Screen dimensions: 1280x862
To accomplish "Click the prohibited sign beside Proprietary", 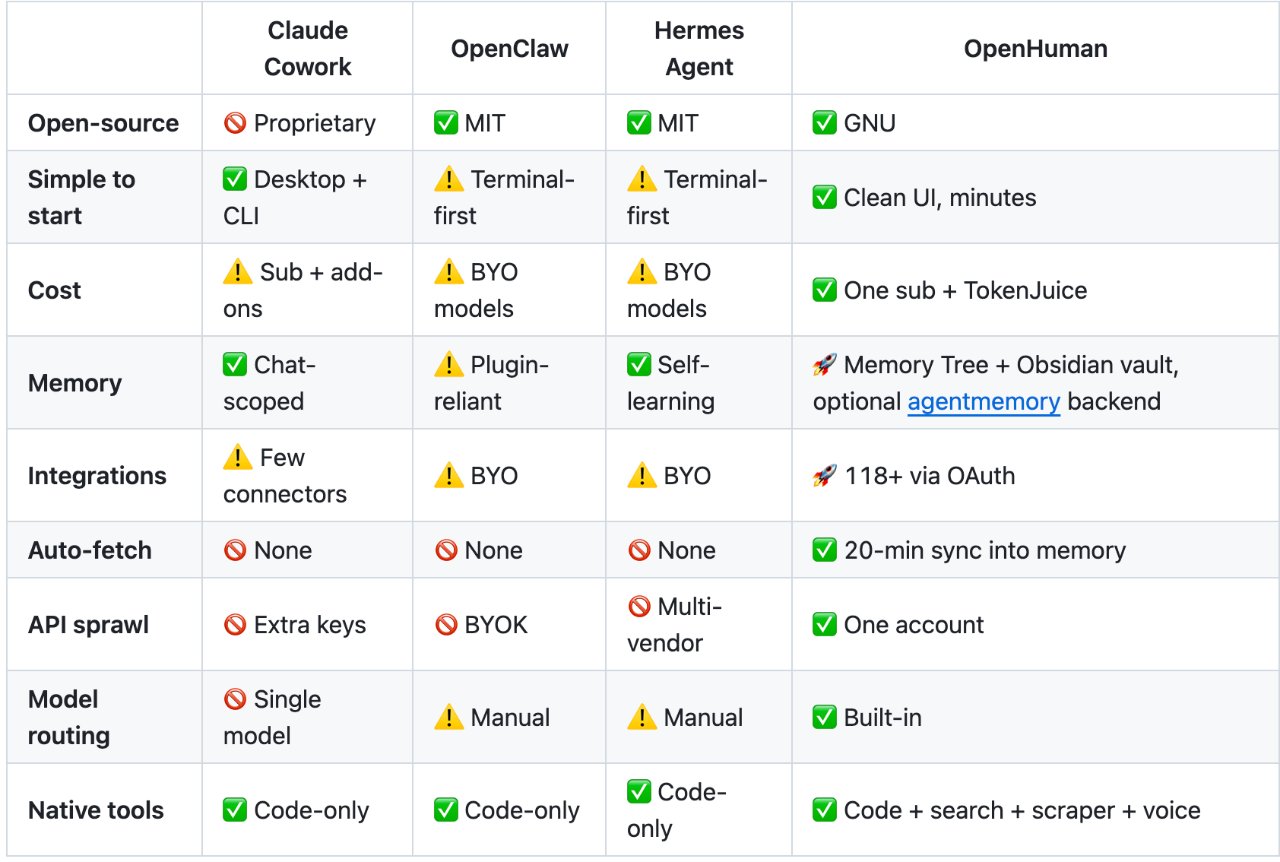I will (235, 124).
